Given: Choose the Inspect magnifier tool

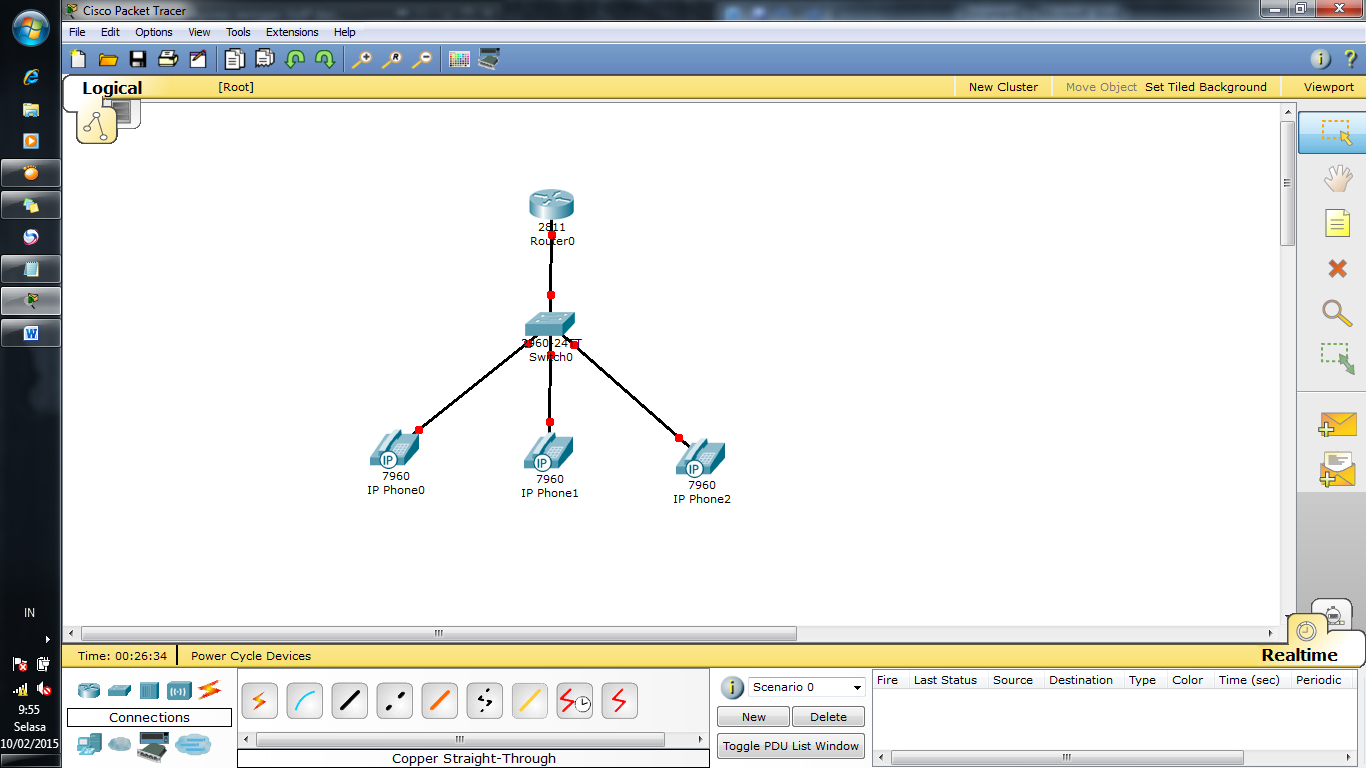Looking at the screenshot, I should click(x=1337, y=313).
